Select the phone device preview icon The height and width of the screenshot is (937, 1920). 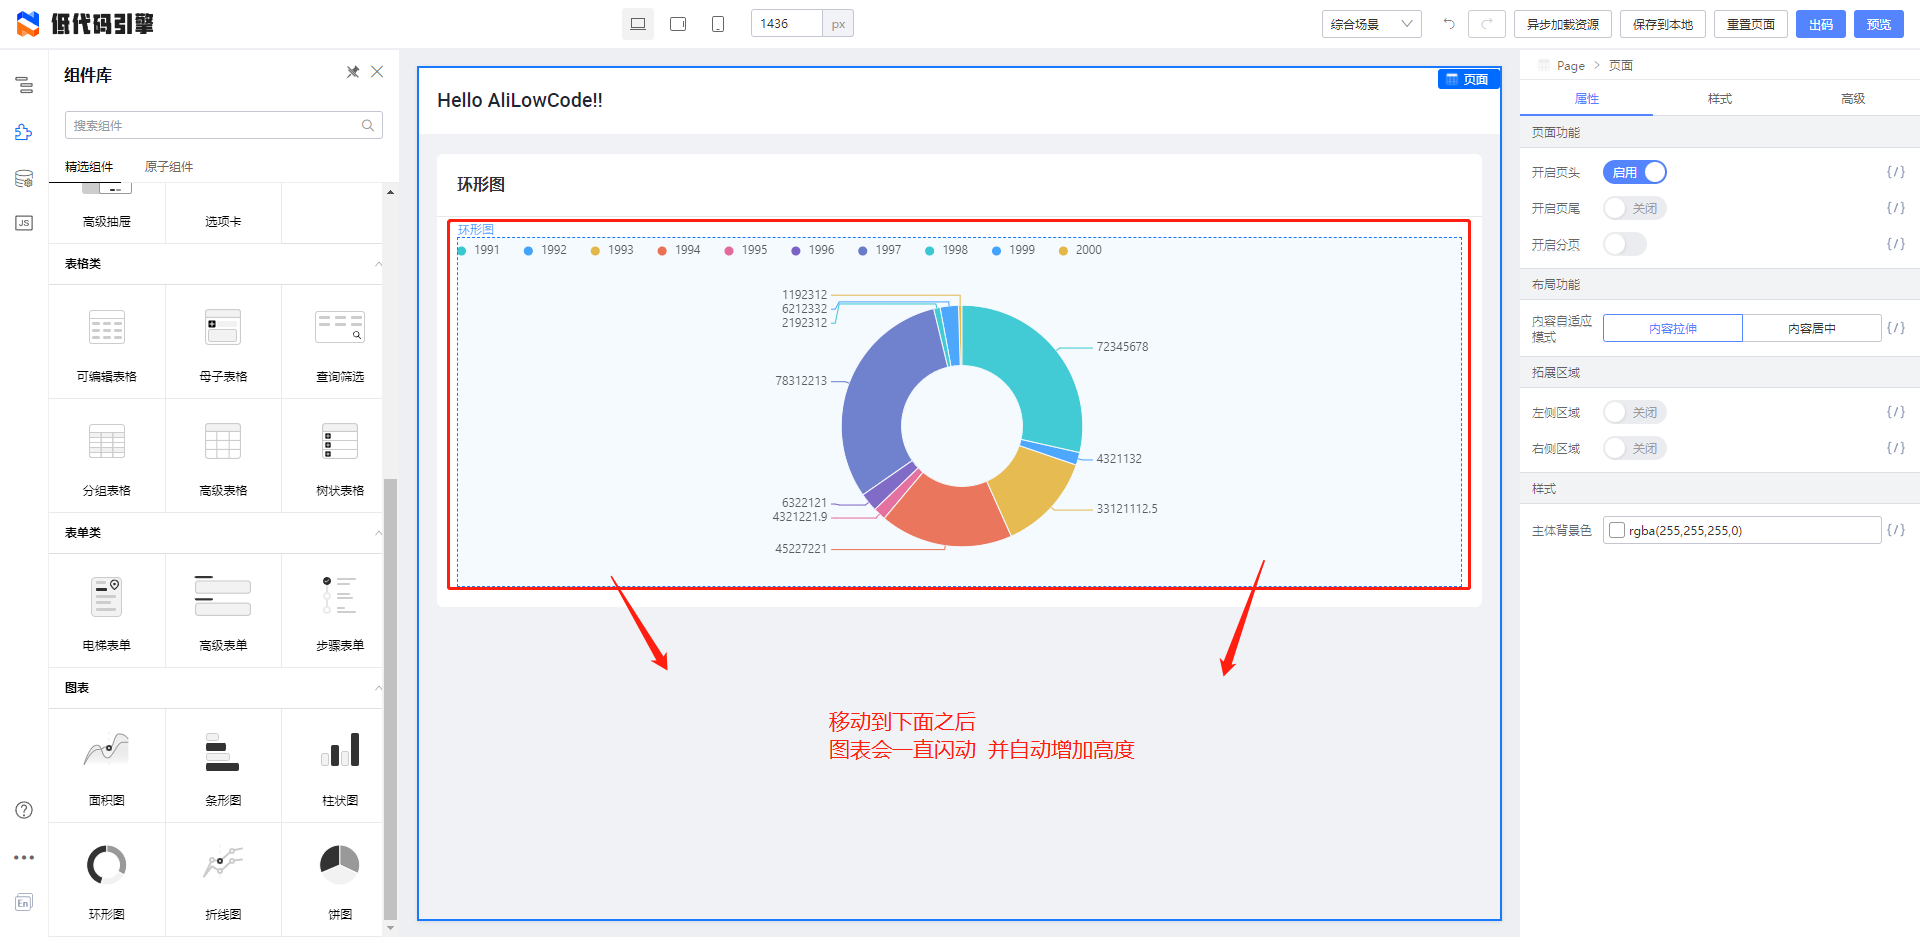click(718, 24)
